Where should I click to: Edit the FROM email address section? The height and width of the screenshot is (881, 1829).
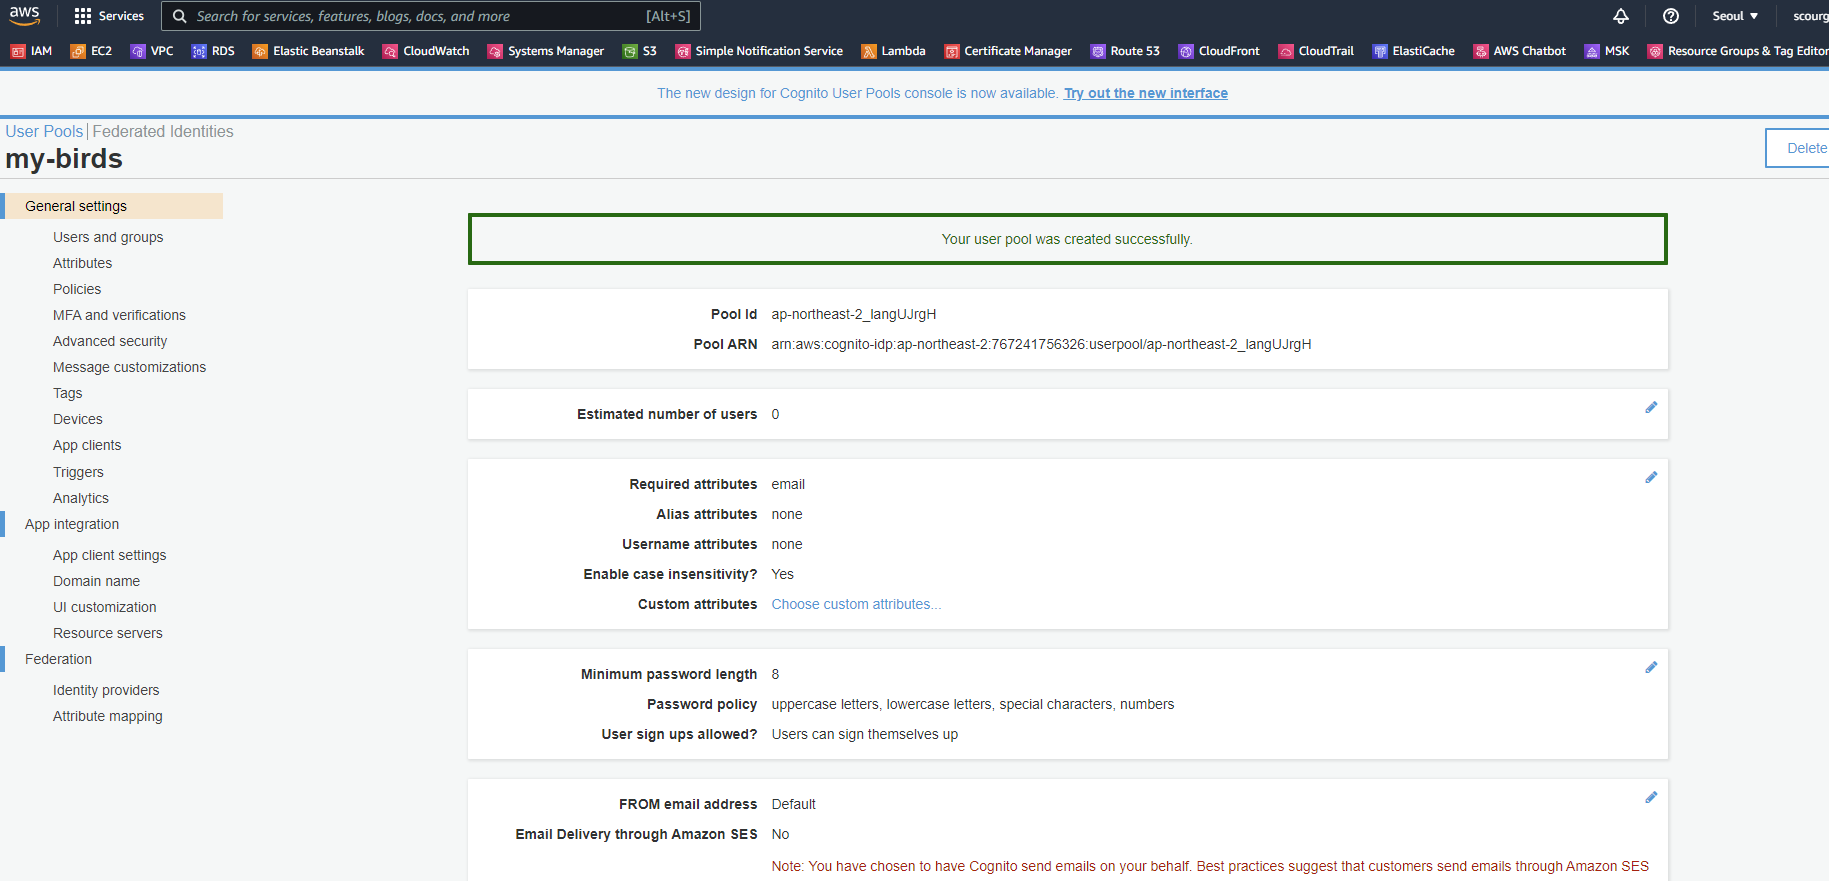(x=1651, y=797)
